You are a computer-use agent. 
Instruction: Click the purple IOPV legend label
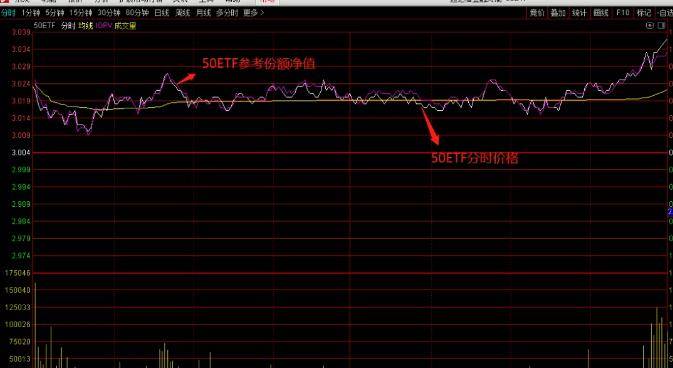(103, 26)
